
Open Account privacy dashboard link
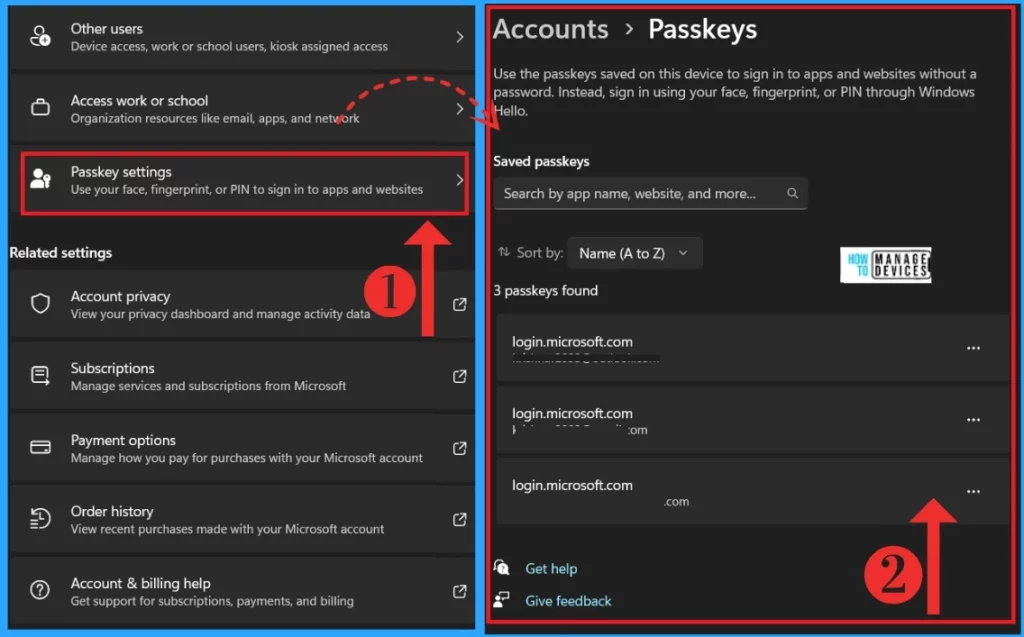[242, 304]
